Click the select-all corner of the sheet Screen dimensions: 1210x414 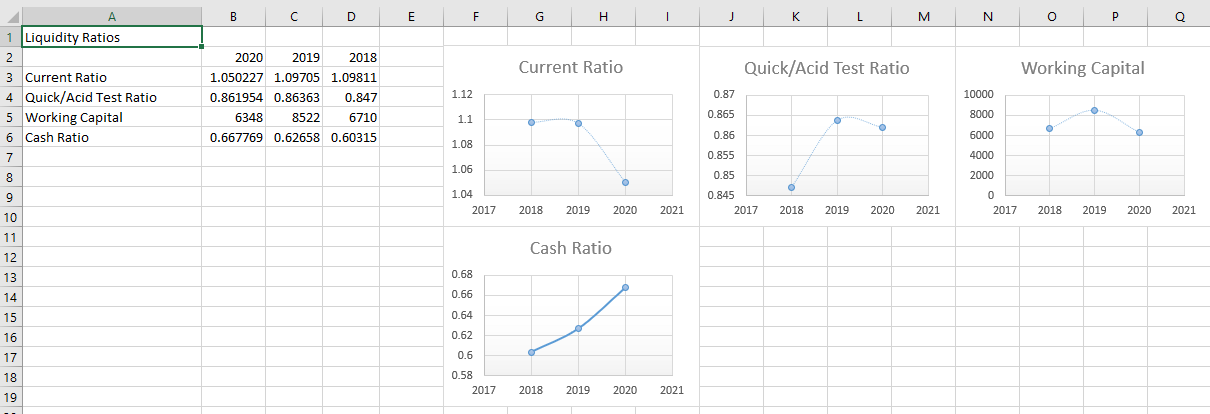tap(10, 16)
